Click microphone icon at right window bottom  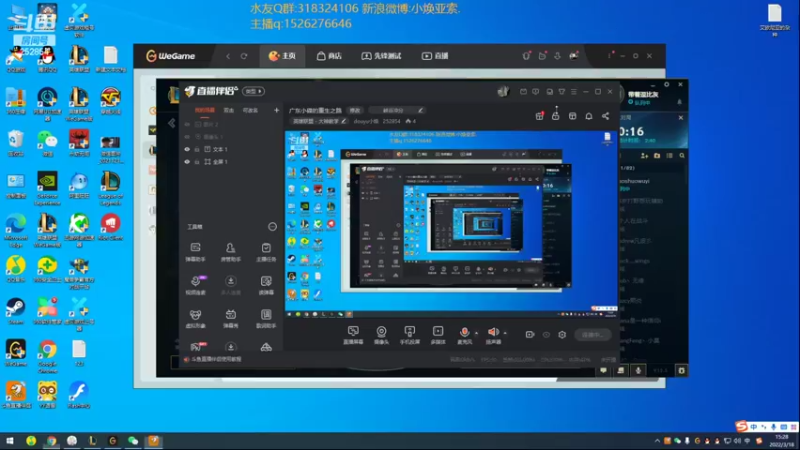pos(638,370)
